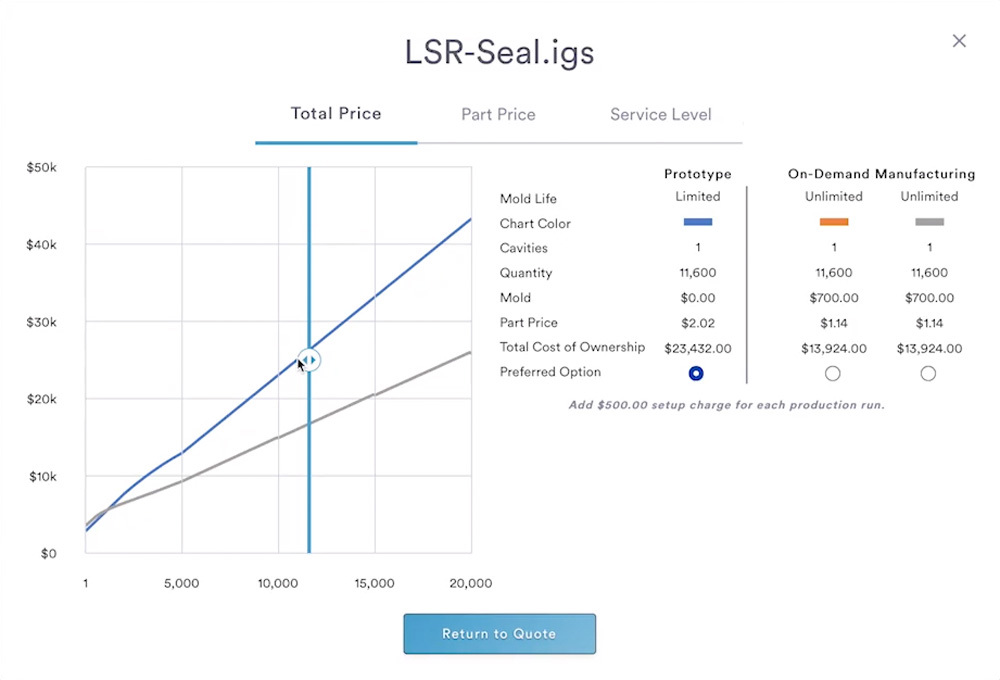Click the blue Prototype chart color swatch
Viewport: 1000px width, 680px height.
pos(697,222)
